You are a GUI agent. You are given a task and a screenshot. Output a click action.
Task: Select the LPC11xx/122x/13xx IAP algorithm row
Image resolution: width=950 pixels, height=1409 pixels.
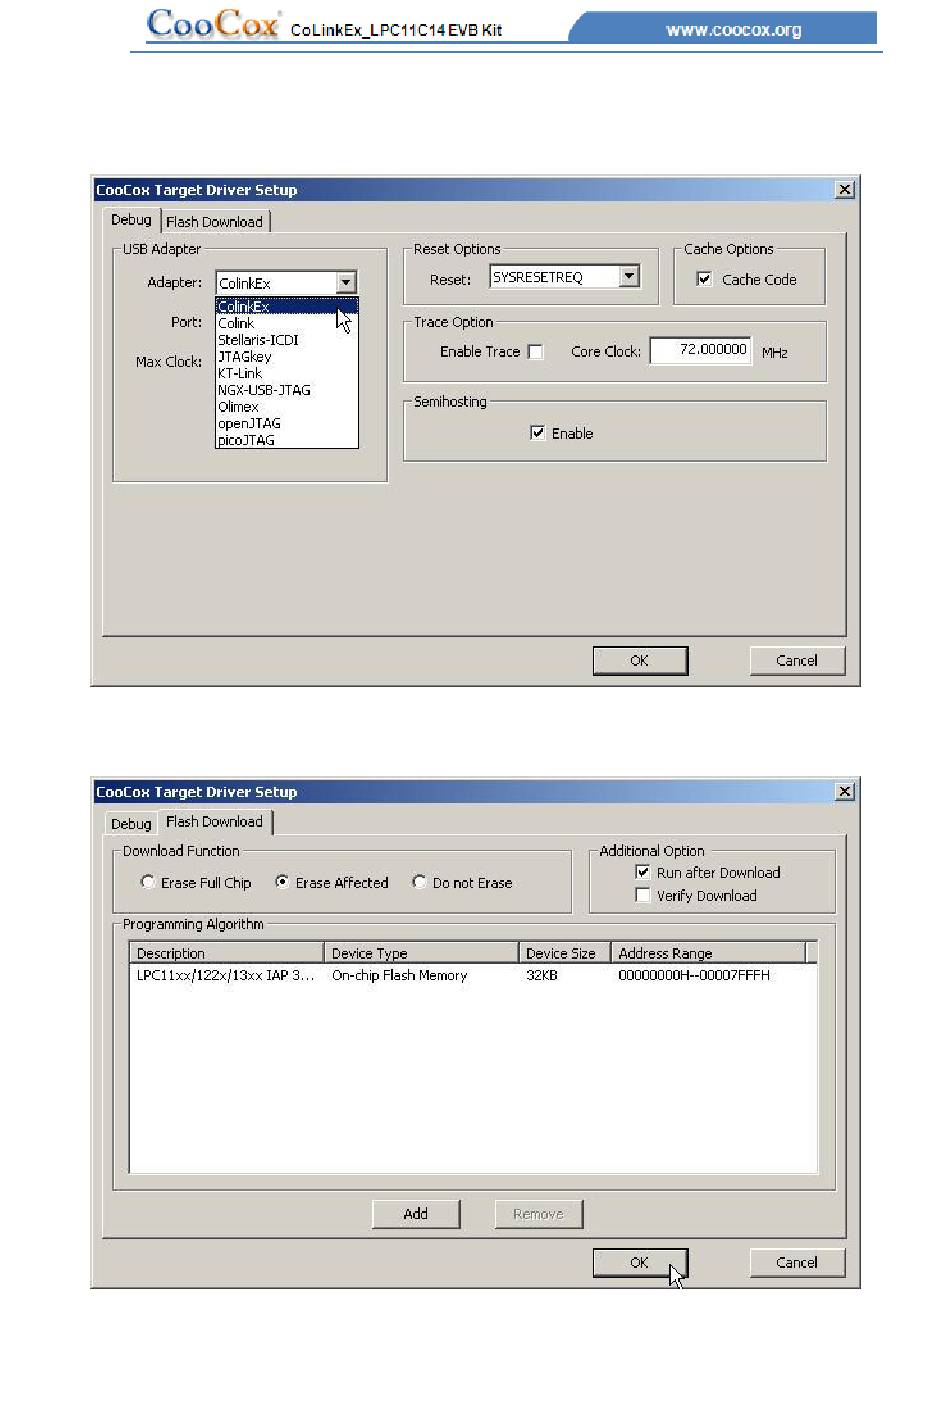473,975
